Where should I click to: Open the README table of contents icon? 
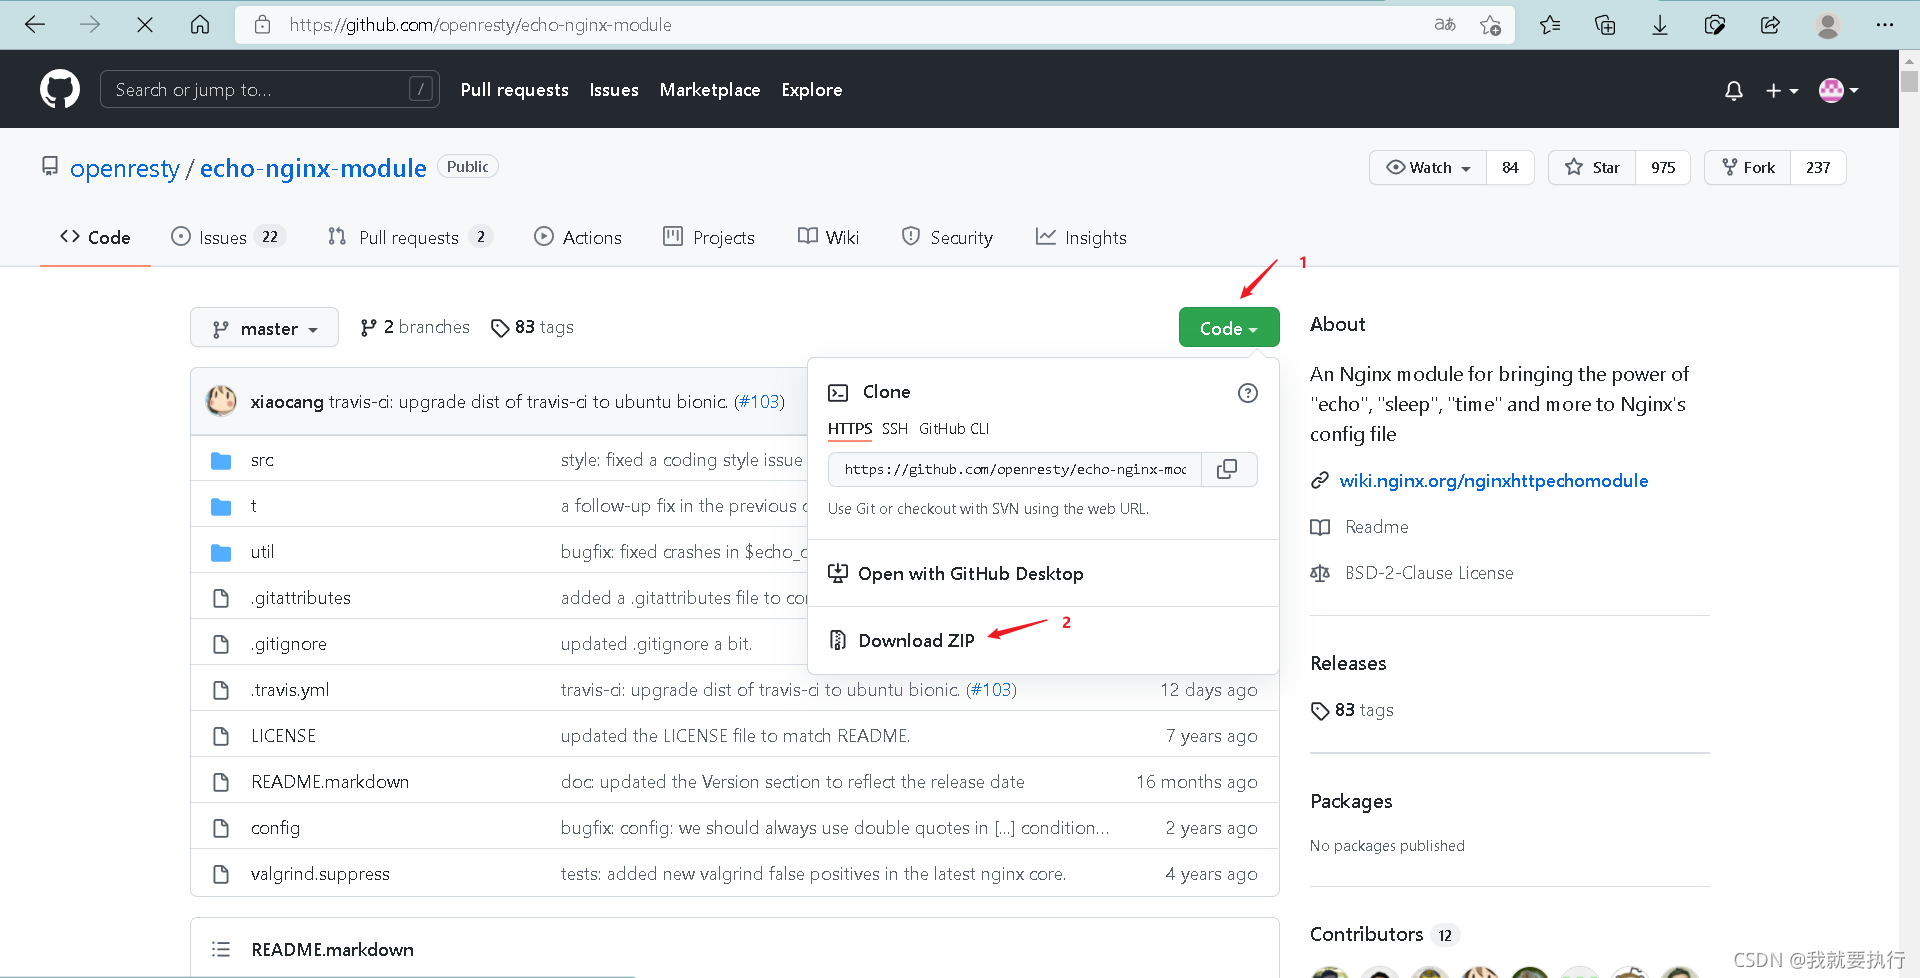tap(221, 949)
